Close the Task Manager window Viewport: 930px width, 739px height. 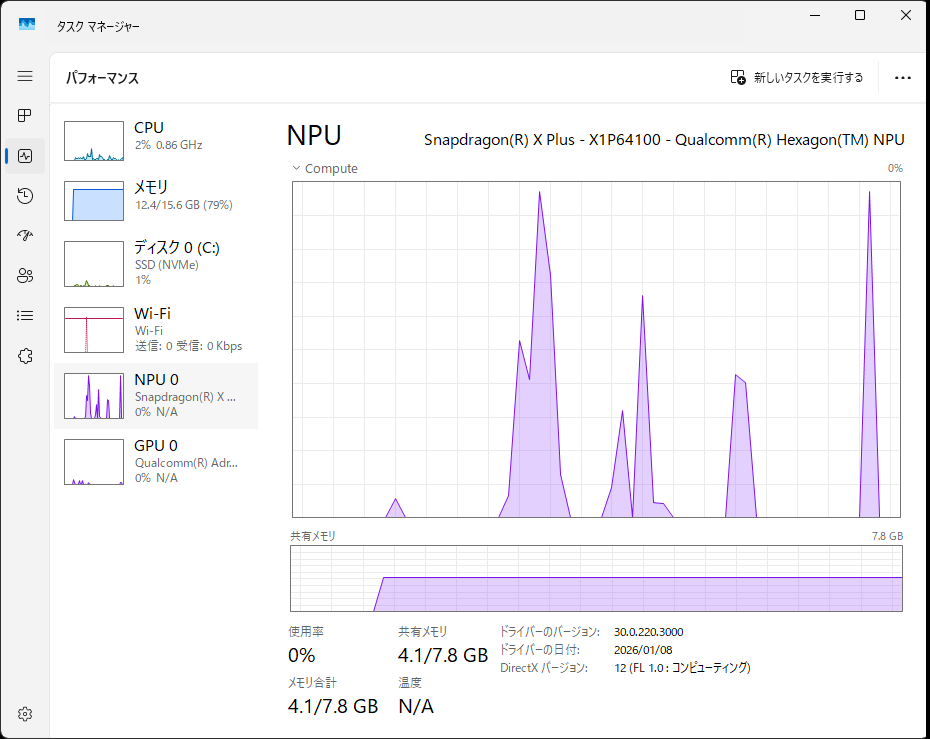(x=906, y=15)
